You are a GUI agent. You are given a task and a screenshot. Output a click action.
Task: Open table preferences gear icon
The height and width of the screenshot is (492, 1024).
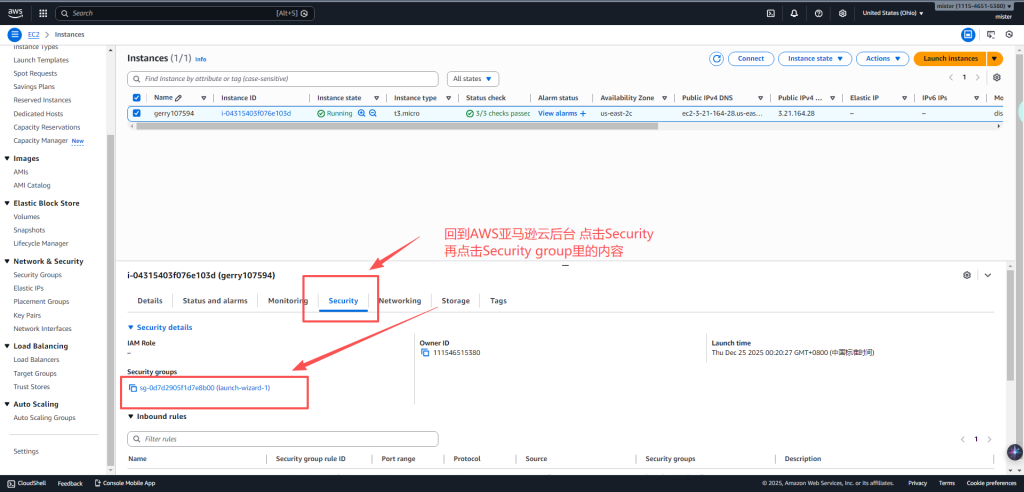coord(997,77)
